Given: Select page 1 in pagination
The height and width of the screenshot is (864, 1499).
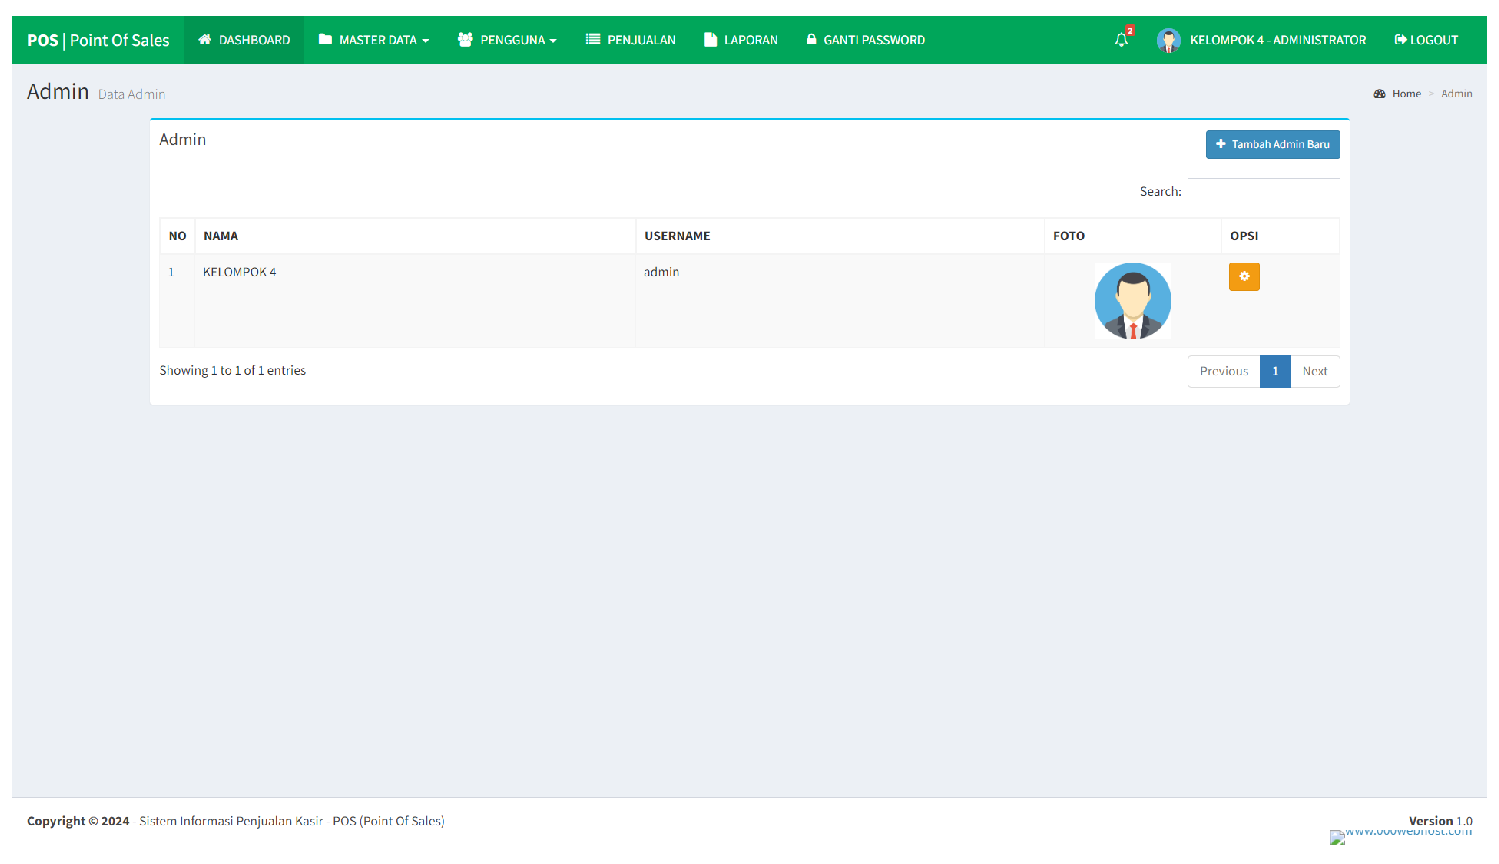Looking at the screenshot, I should click(x=1275, y=371).
